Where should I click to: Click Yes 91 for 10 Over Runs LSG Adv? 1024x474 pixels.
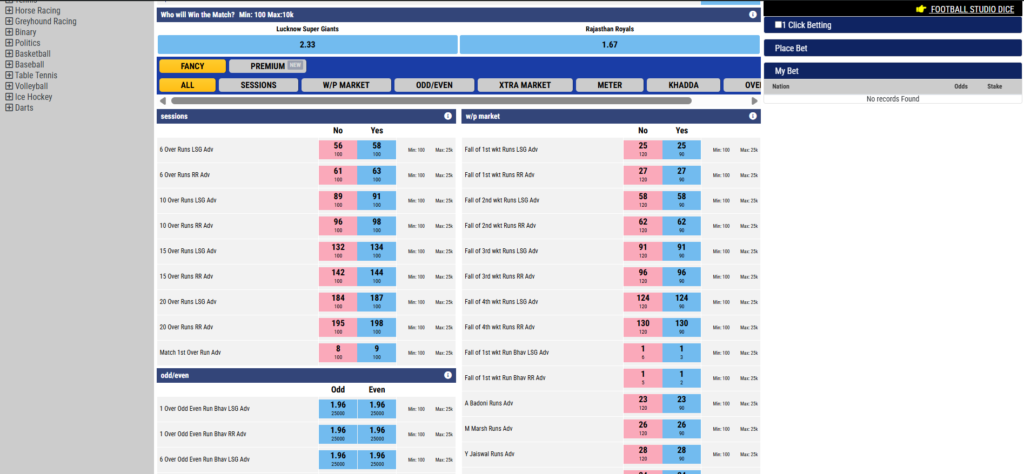[x=377, y=200]
